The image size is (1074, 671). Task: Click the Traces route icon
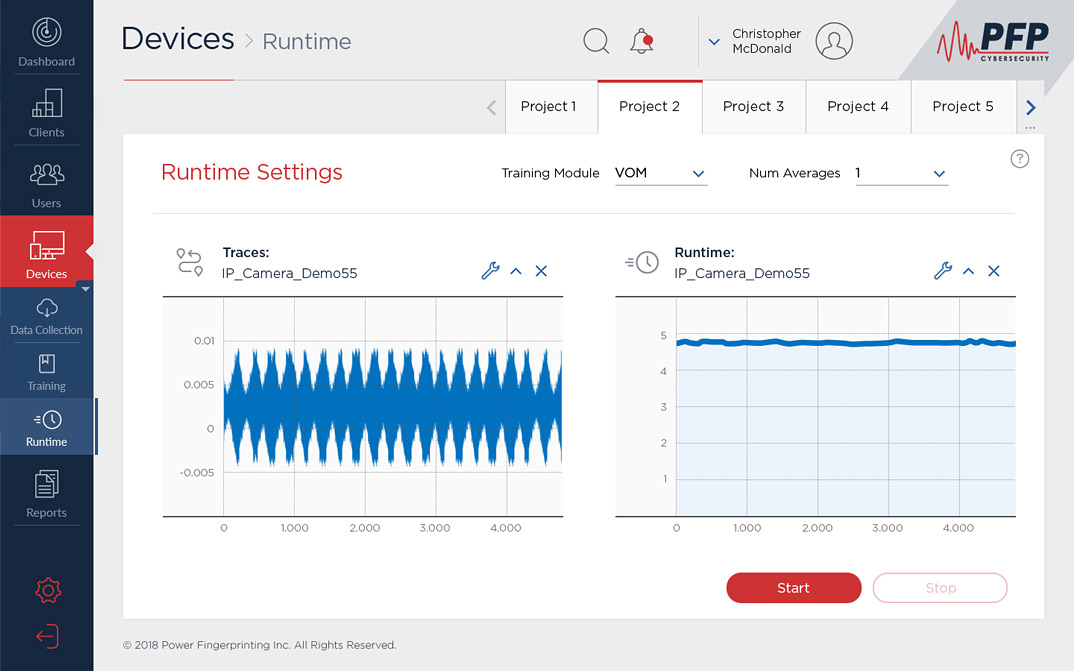tap(190, 262)
